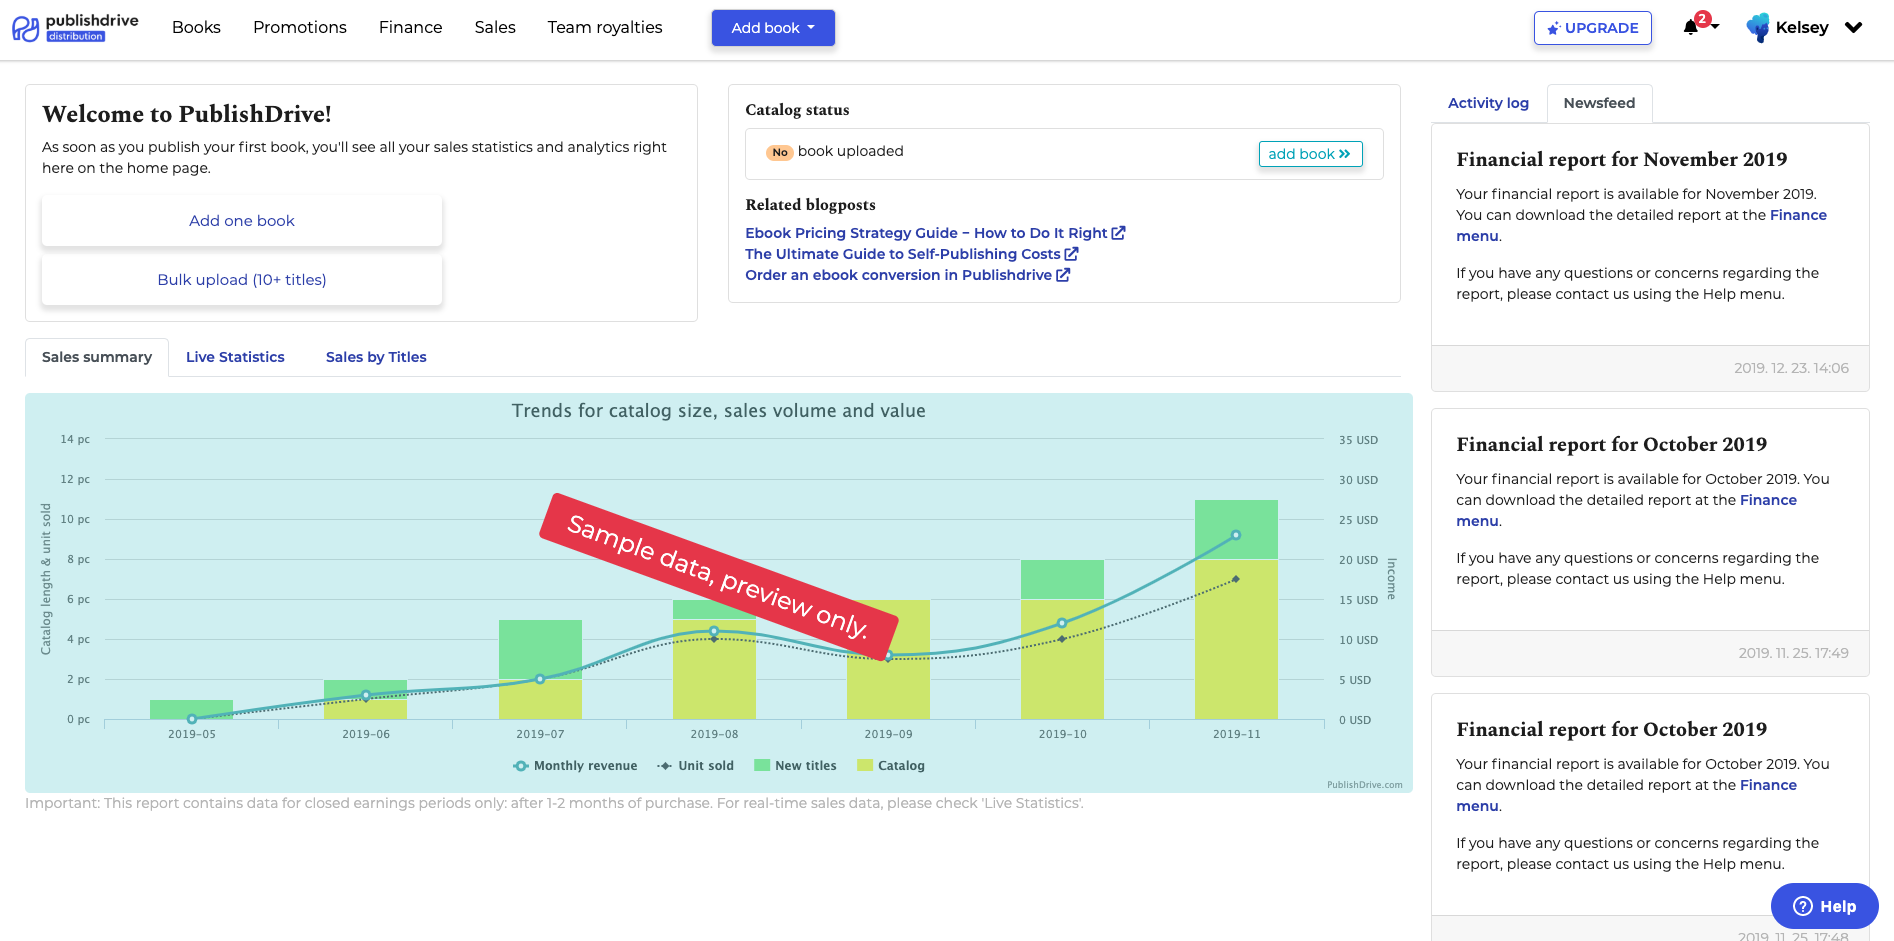Image resolution: width=1894 pixels, height=941 pixels.
Task: Click external link icon beside ebook conversion
Action: coord(1063,275)
